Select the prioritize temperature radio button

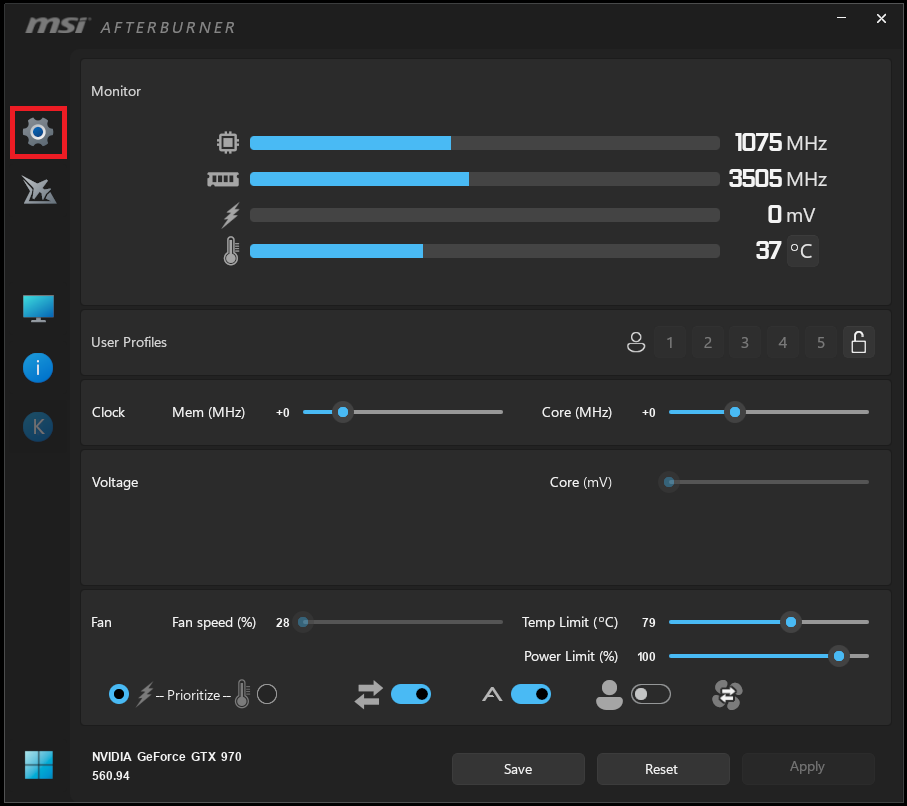(267, 694)
